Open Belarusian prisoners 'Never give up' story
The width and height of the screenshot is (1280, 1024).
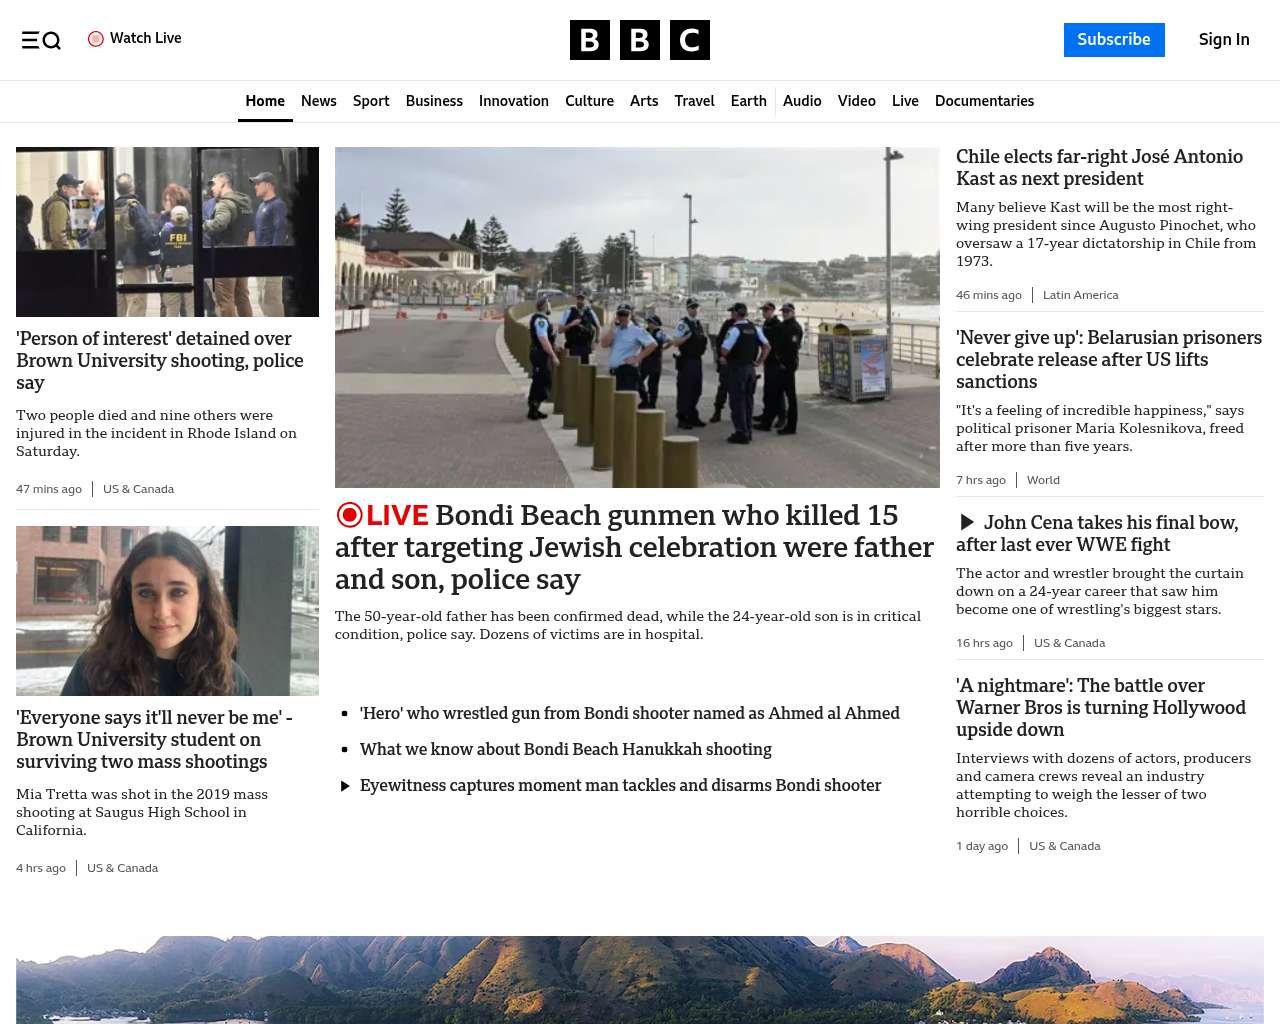1109,359
